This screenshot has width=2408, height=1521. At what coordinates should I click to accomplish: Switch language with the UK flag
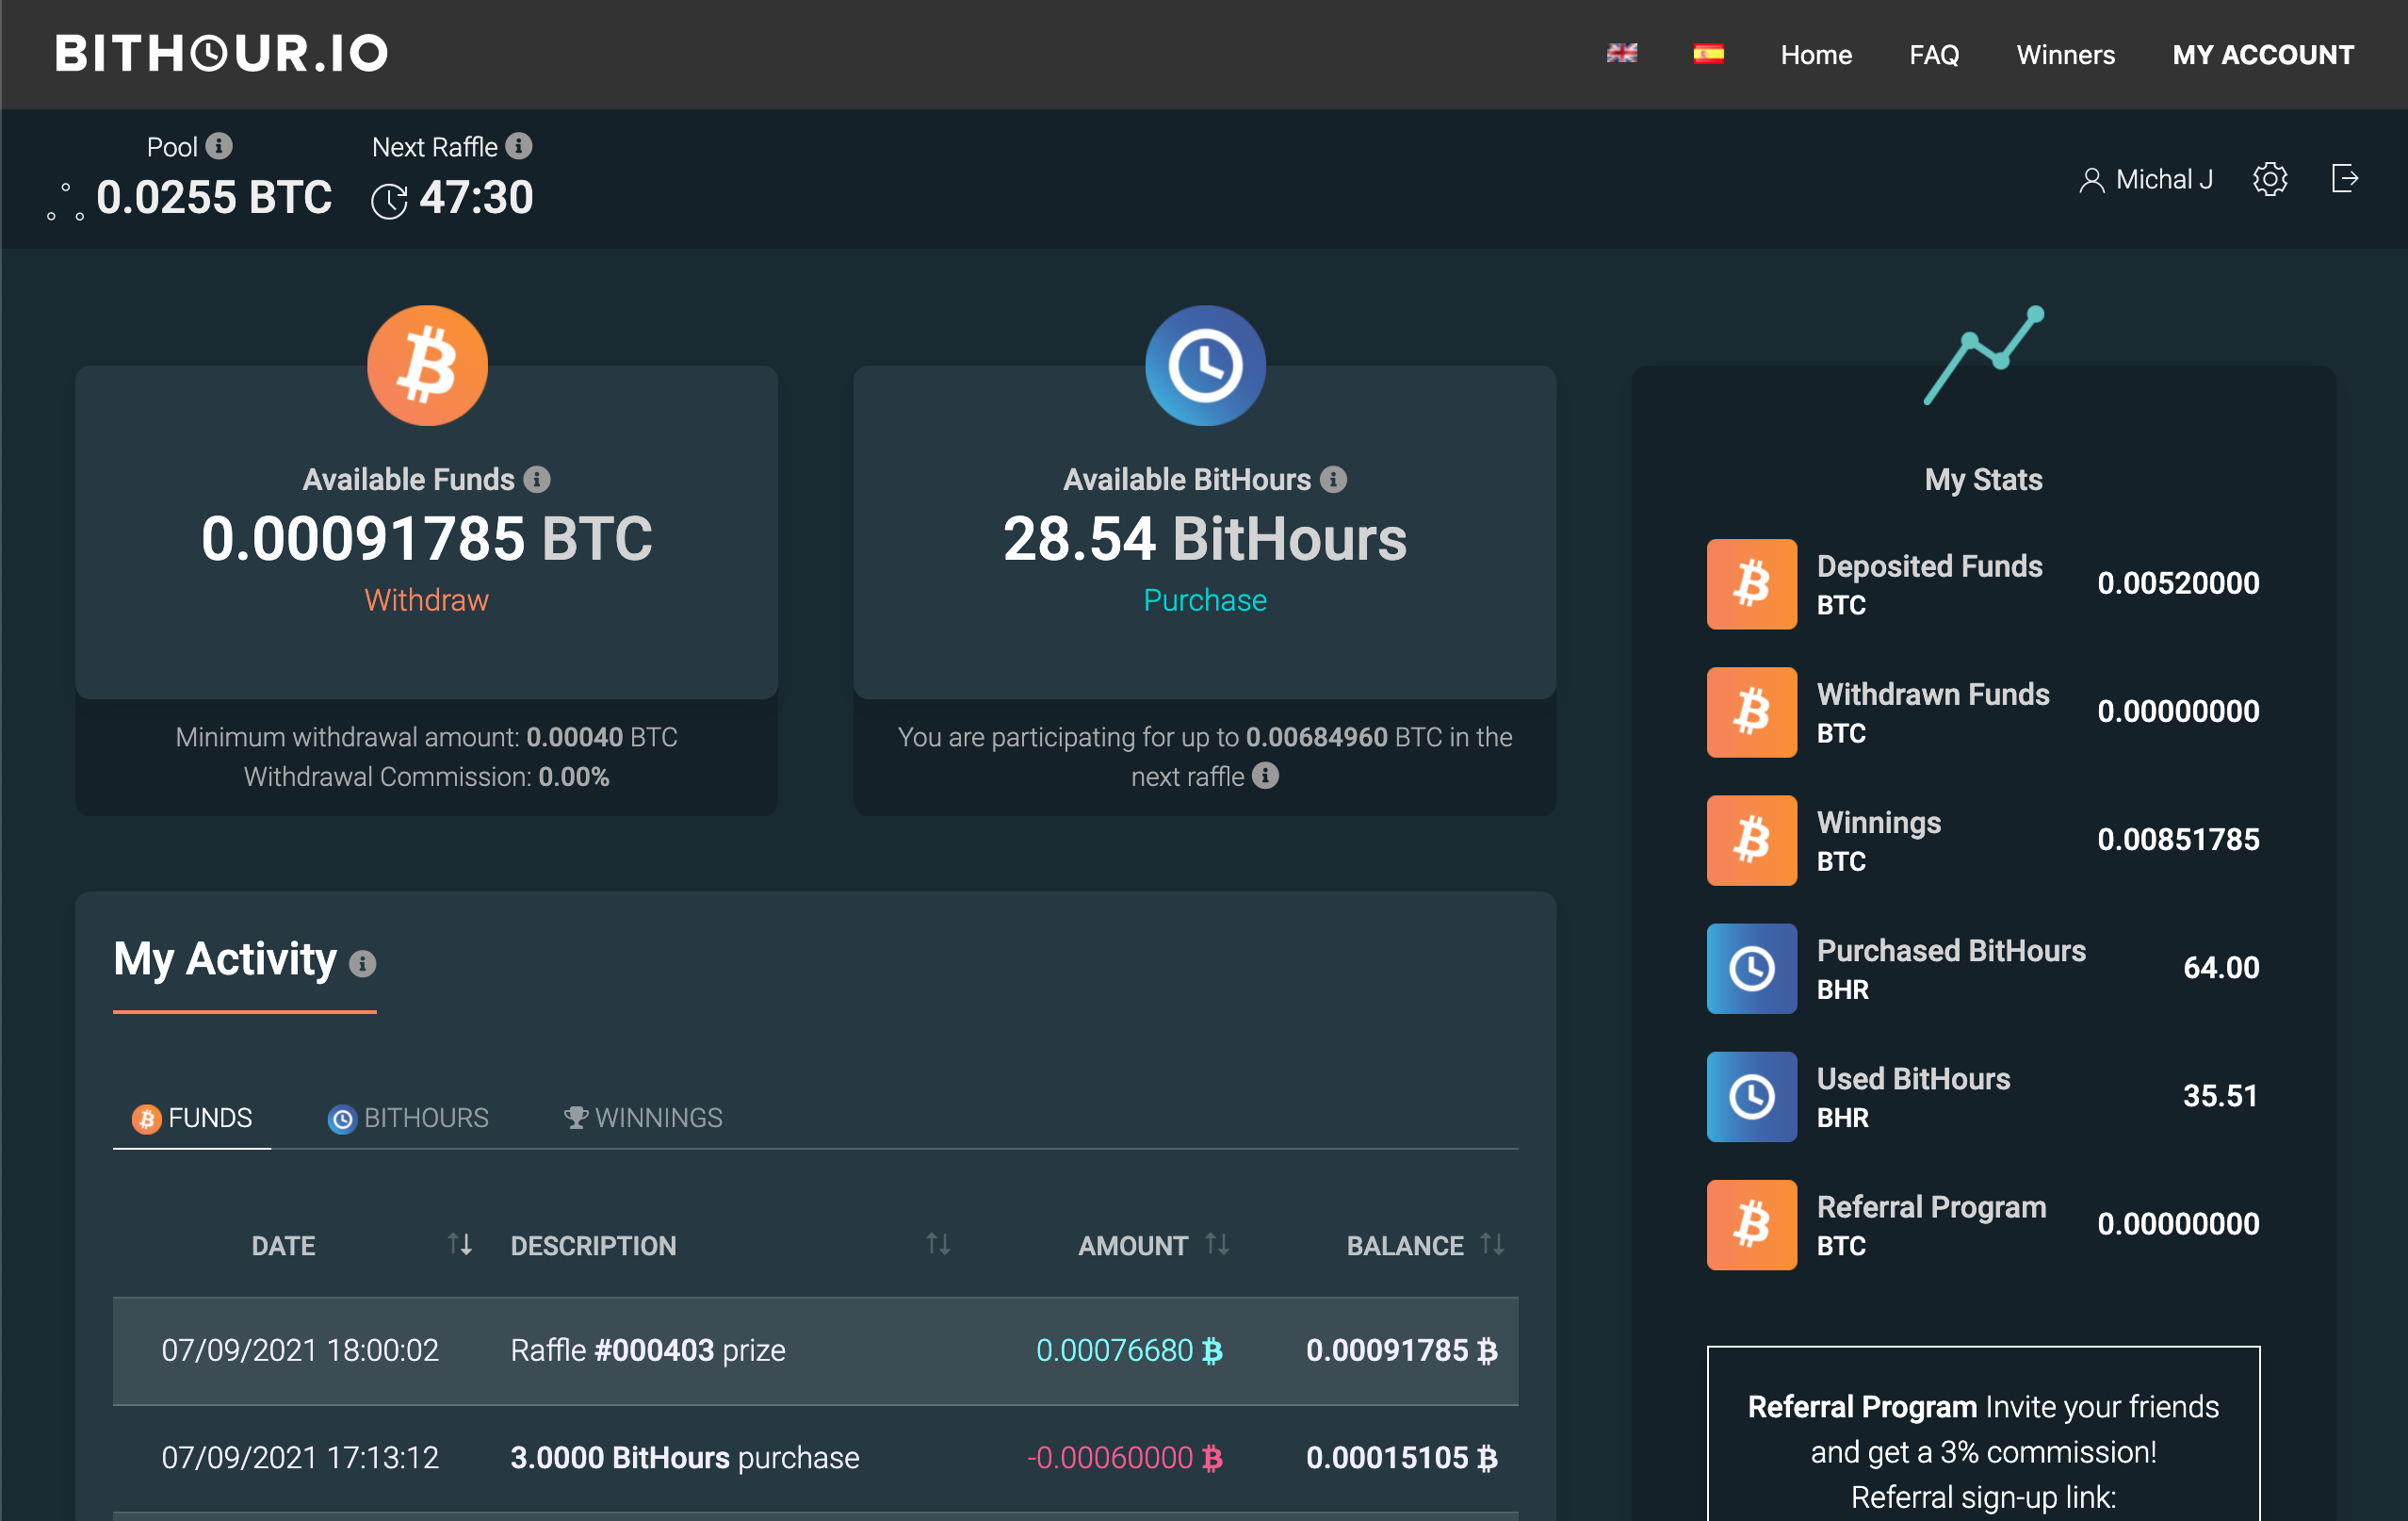click(1621, 54)
